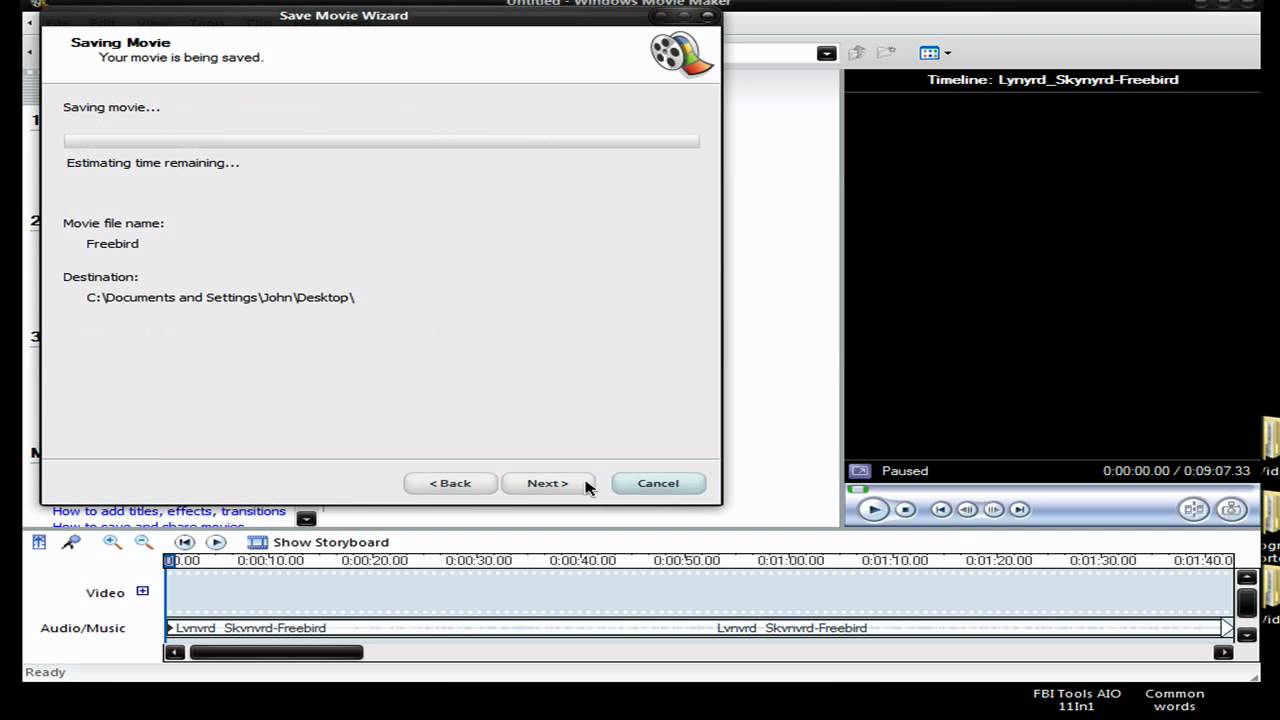This screenshot has width=1280, height=720.
Task: Click the timeline vertical scroll up arrow
Action: [1247, 577]
